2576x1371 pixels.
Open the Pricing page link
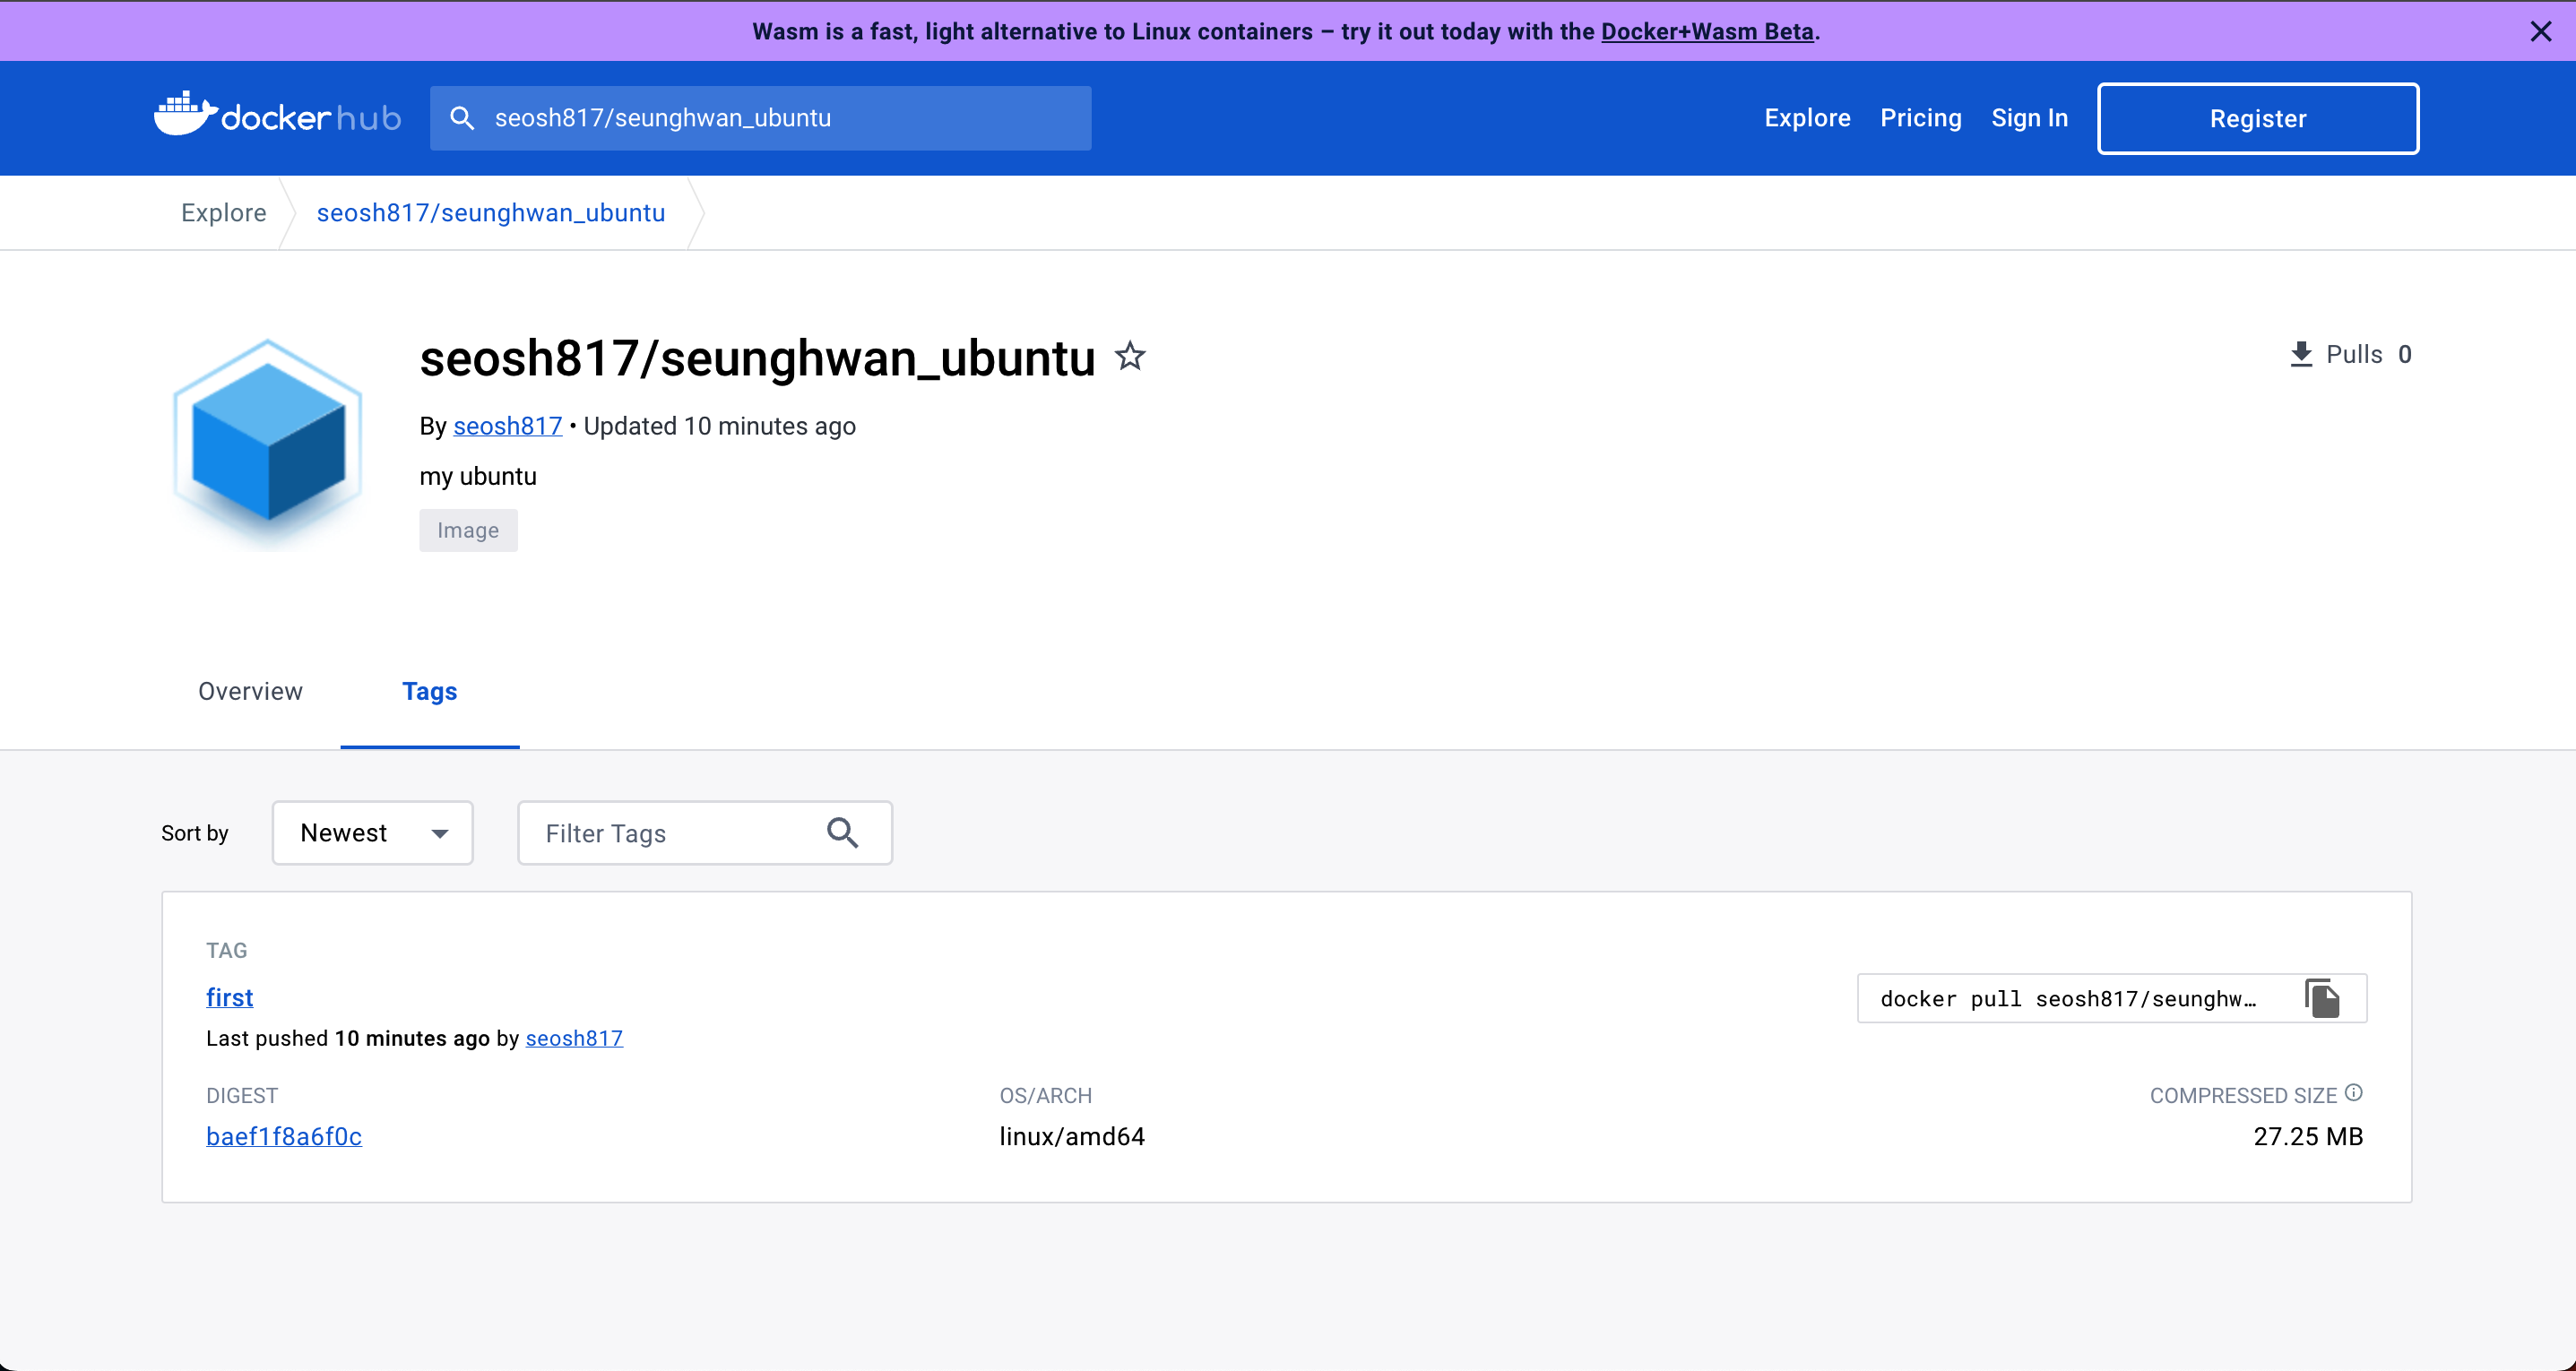click(1920, 118)
